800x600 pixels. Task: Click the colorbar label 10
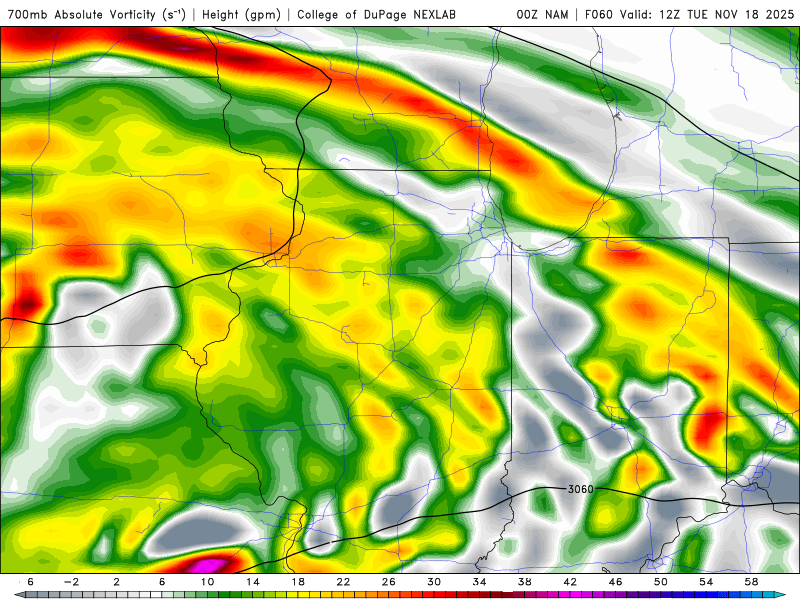207,582
